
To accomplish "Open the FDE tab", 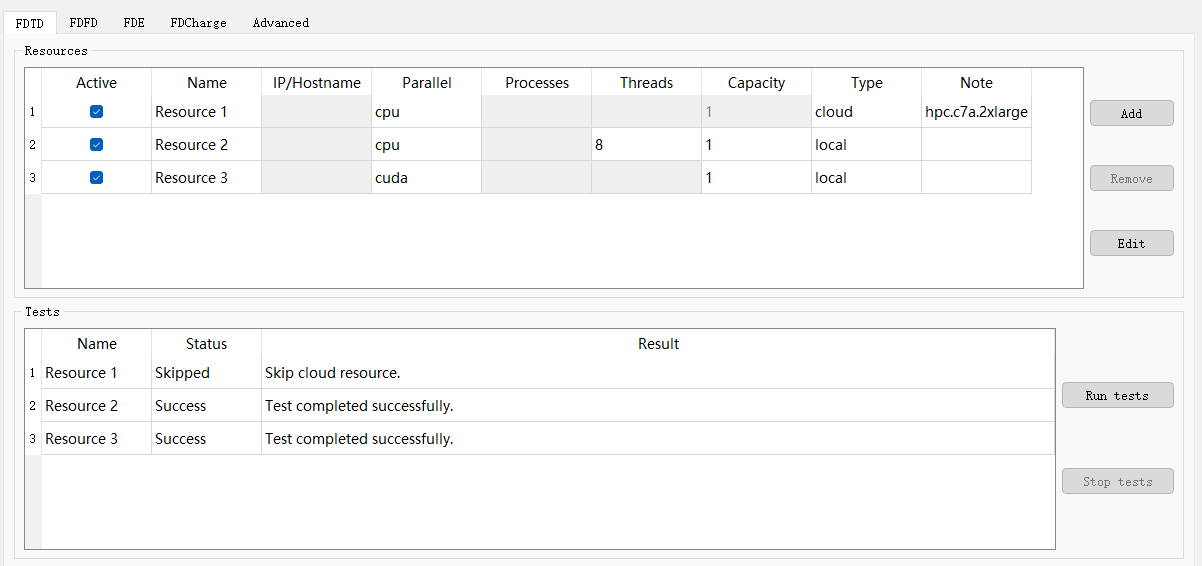I will pyautogui.click(x=134, y=23).
